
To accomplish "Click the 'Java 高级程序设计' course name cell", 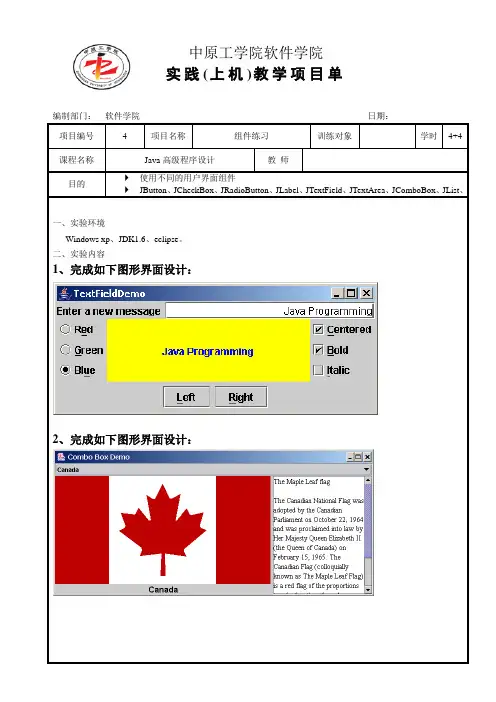I will pyautogui.click(x=180, y=160).
